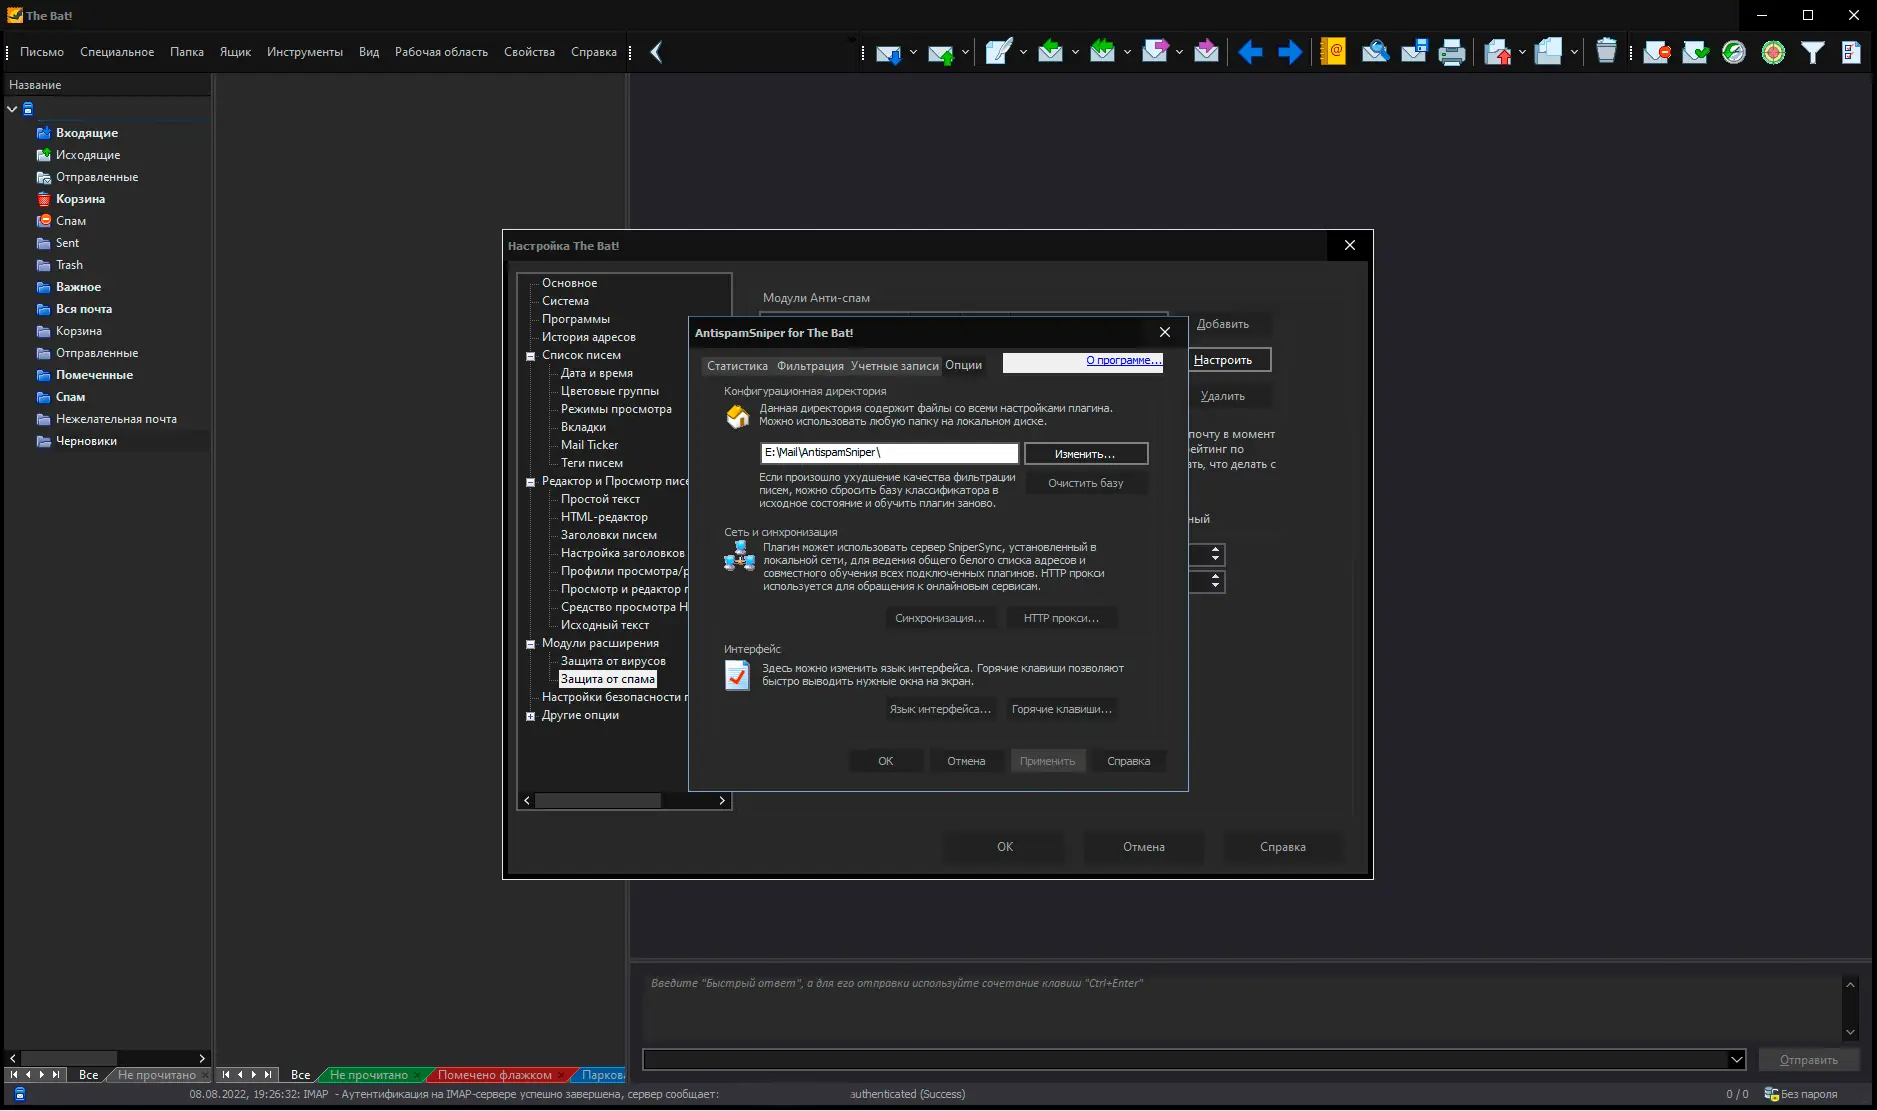This screenshot has height=1111, width=1877.
Task: Open dropdown arrow next to Copy to folder
Action: (x=1574, y=52)
